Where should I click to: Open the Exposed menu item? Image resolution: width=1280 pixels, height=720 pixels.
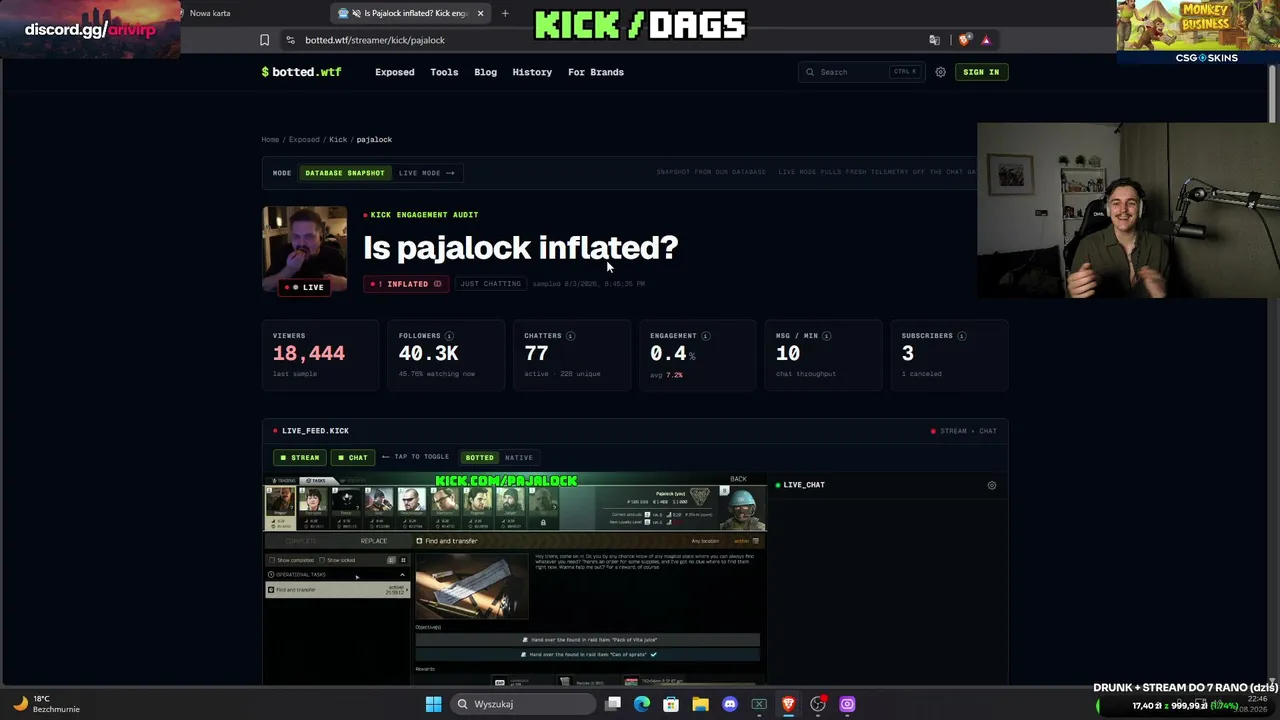394,72
